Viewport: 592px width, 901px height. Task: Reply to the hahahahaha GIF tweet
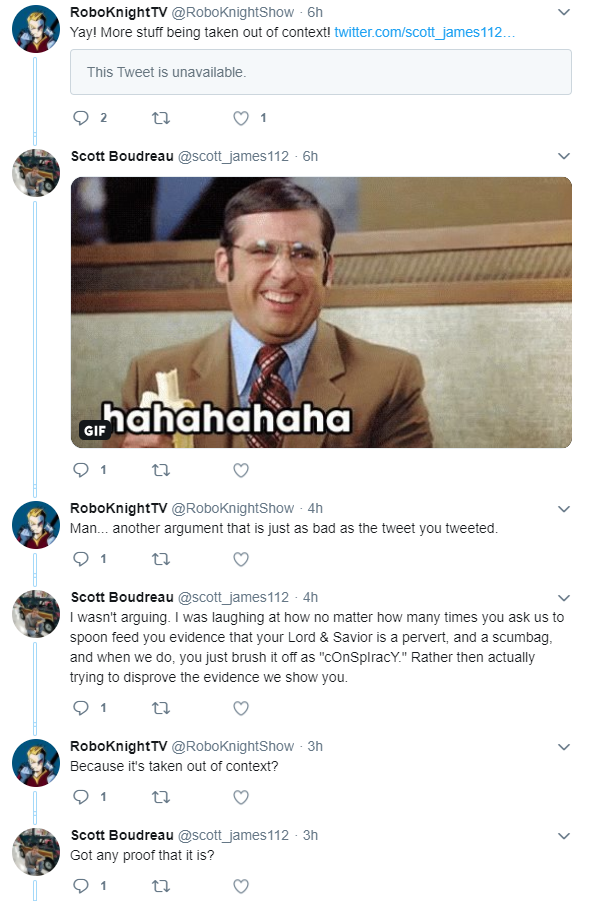coord(81,470)
